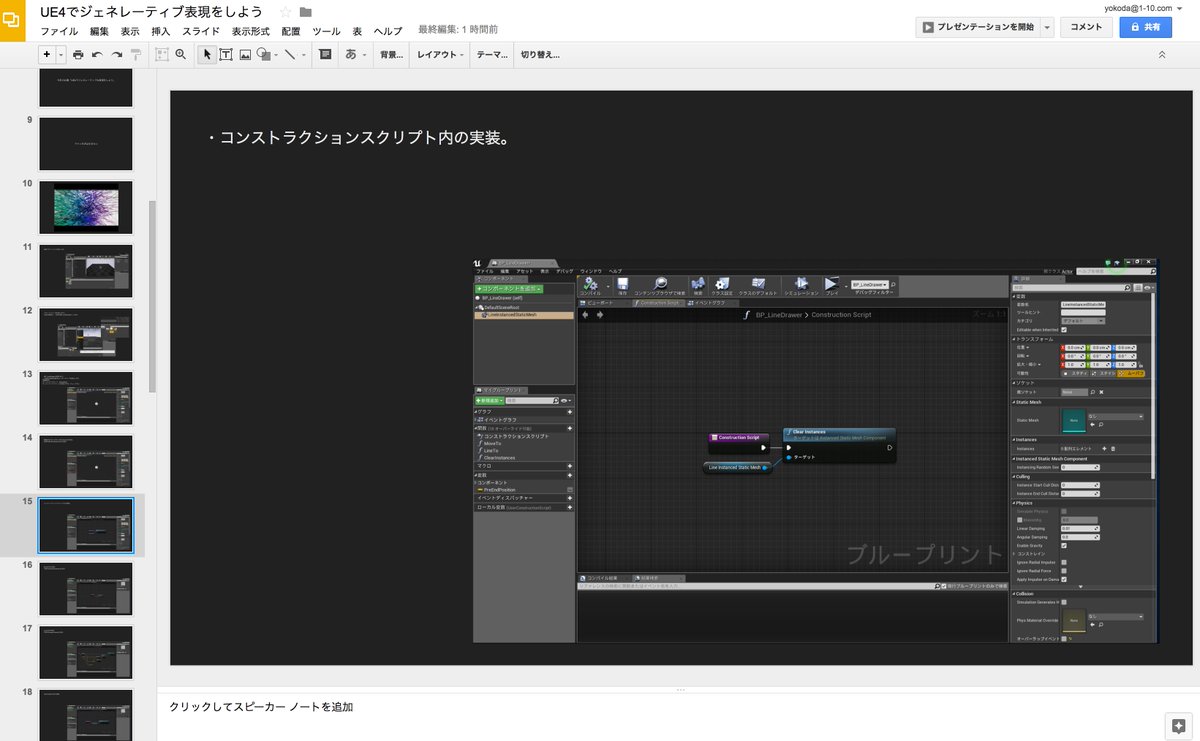The height and width of the screenshot is (741, 1200).
Task: Select the Unreal Blueprint screenshot image on slide
Action: [x=815, y=450]
